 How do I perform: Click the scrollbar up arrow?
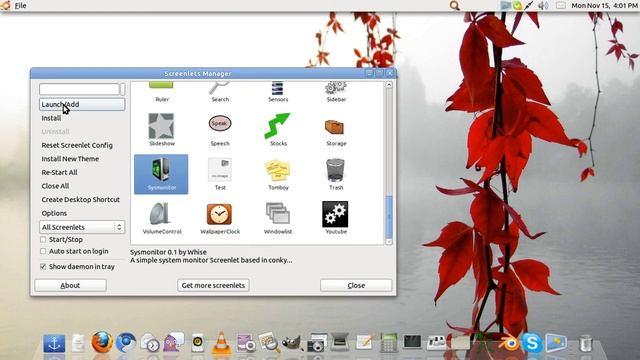pos(389,85)
